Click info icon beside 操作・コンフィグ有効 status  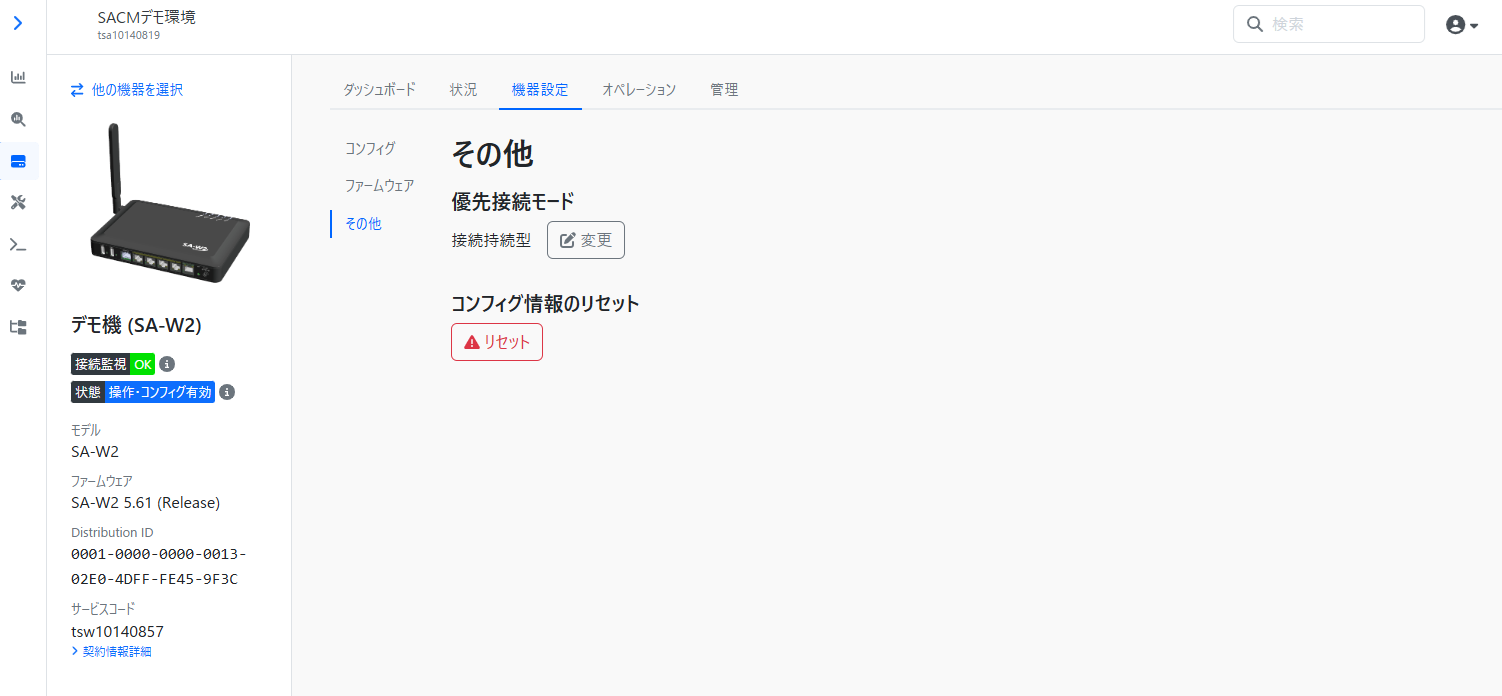coord(227,392)
